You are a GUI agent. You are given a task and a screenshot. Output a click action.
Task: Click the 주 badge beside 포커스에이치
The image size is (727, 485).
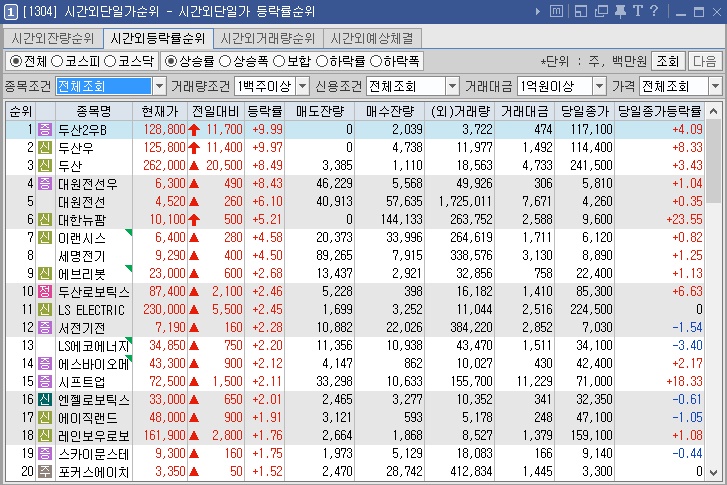[x=45, y=472]
